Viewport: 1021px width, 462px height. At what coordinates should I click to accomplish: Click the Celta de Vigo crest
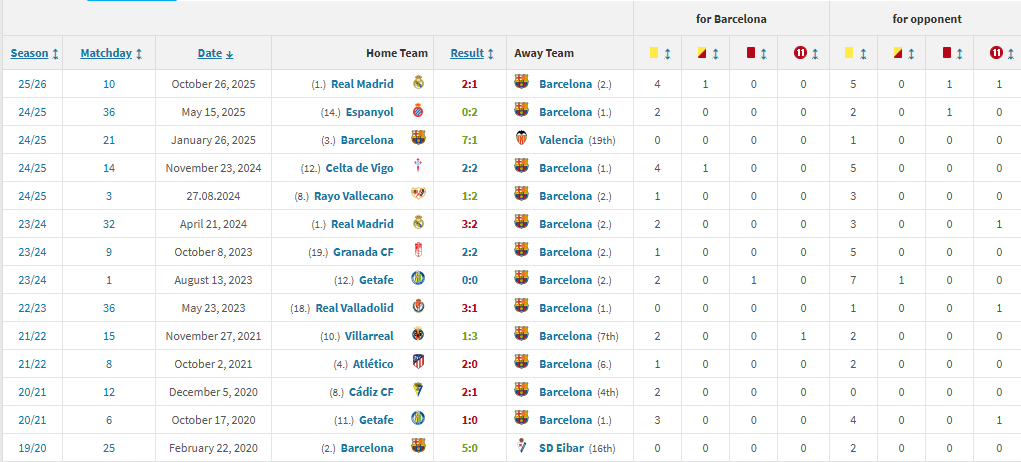pyautogui.click(x=418, y=168)
